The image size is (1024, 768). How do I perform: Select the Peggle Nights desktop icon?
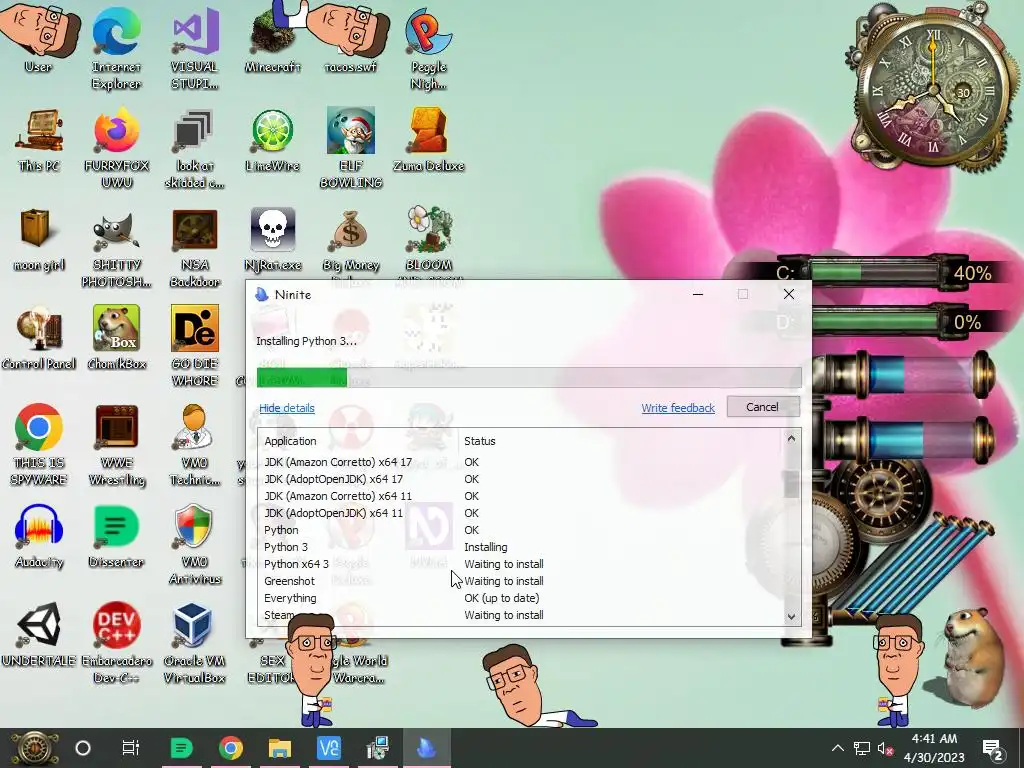click(428, 47)
